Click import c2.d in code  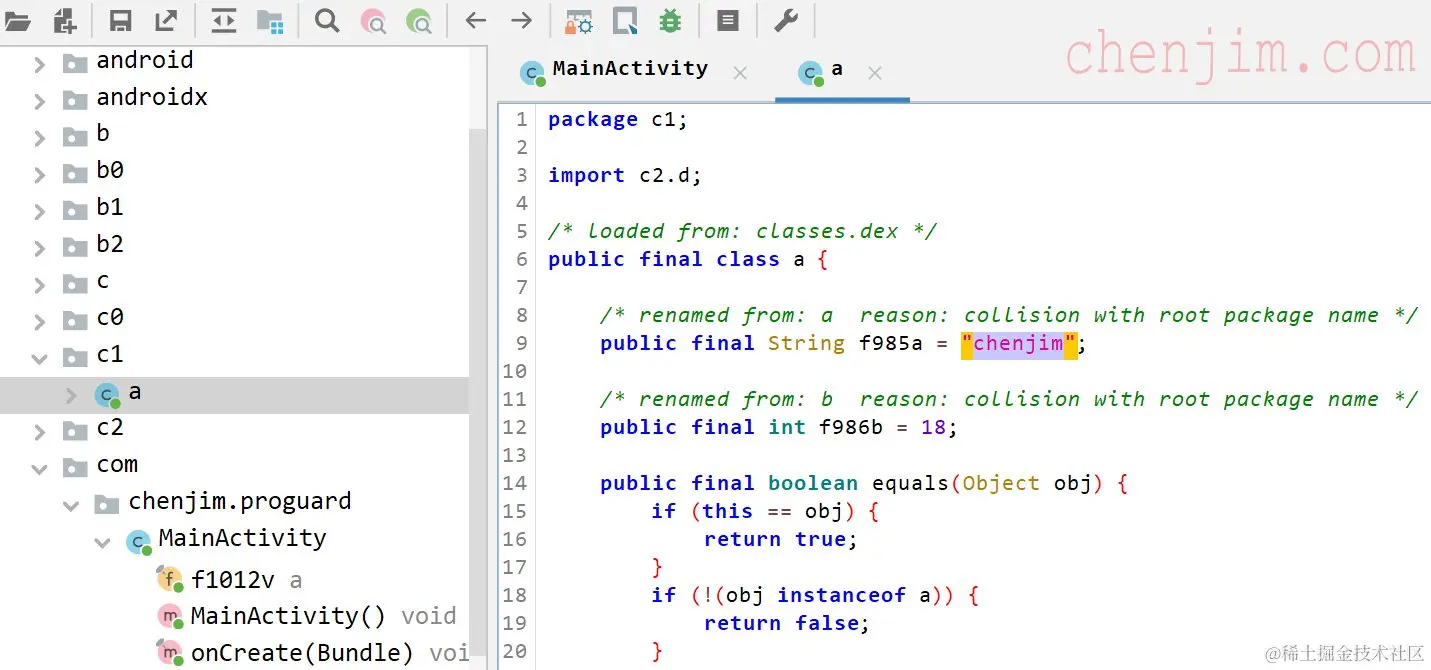[625, 176]
